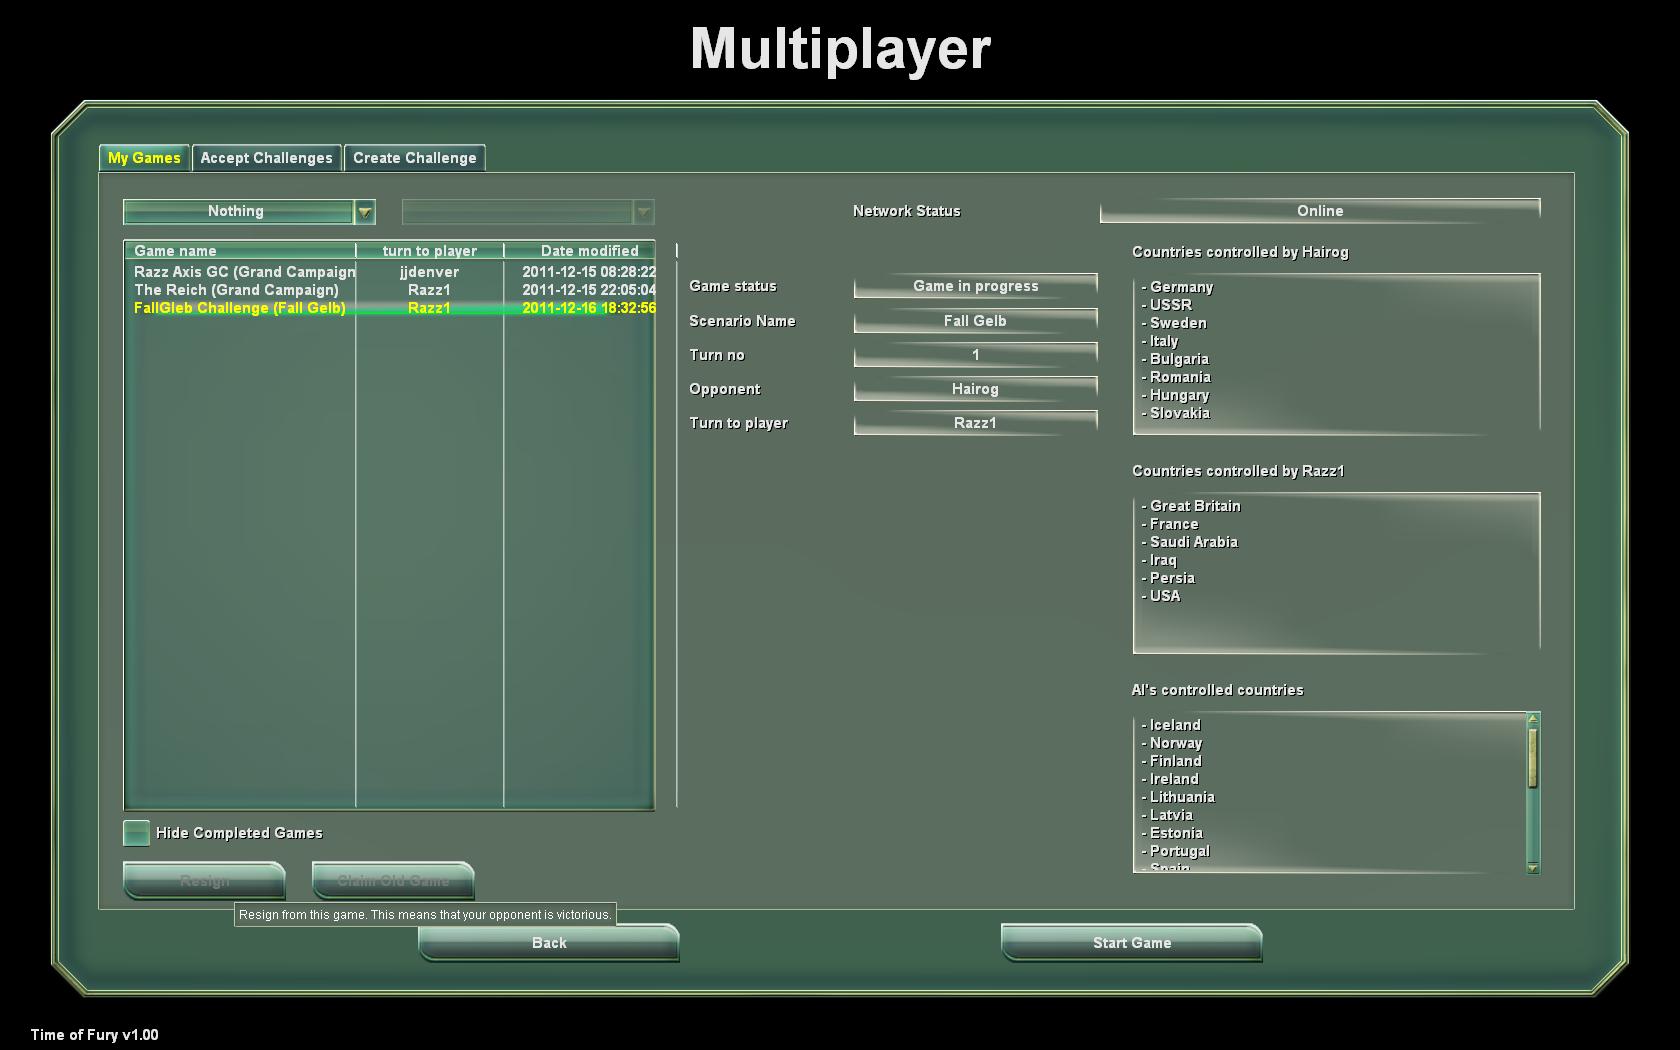Select Ireland in AI controlled countries
The width and height of the screenshot is (1680, 1050).
tap(1170, 779)
